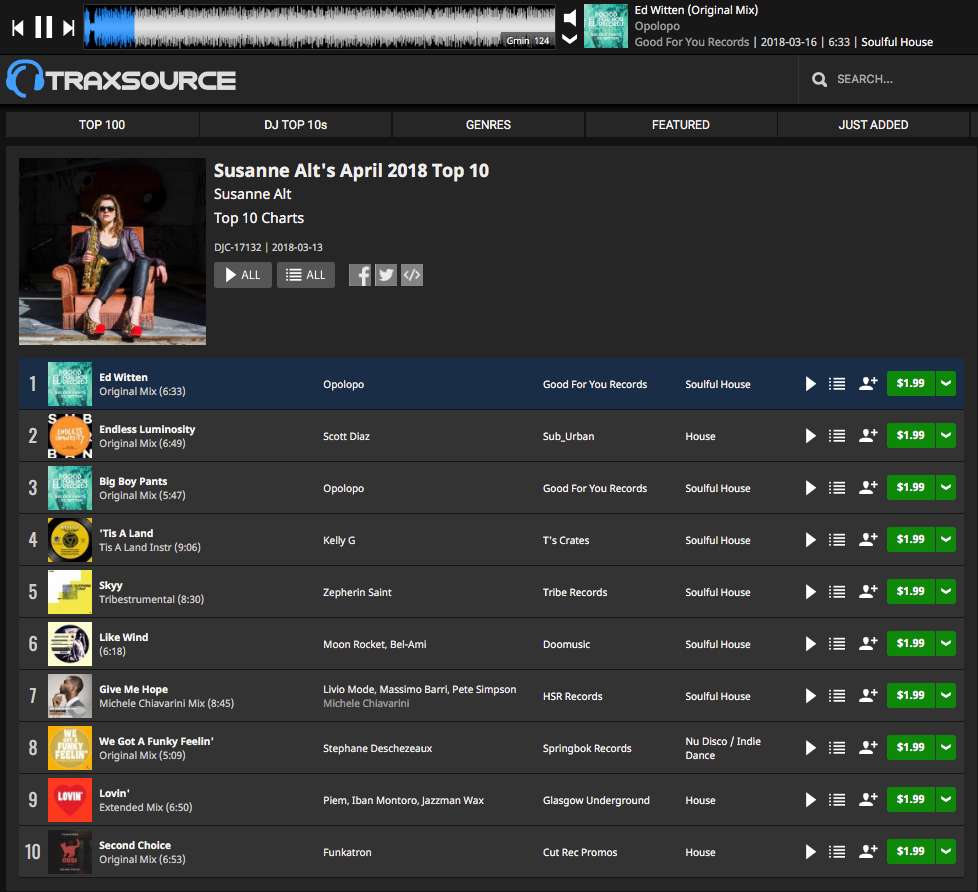Play the Ed Witten track
This screenshot has width=978, height=892.
point(810,384)
